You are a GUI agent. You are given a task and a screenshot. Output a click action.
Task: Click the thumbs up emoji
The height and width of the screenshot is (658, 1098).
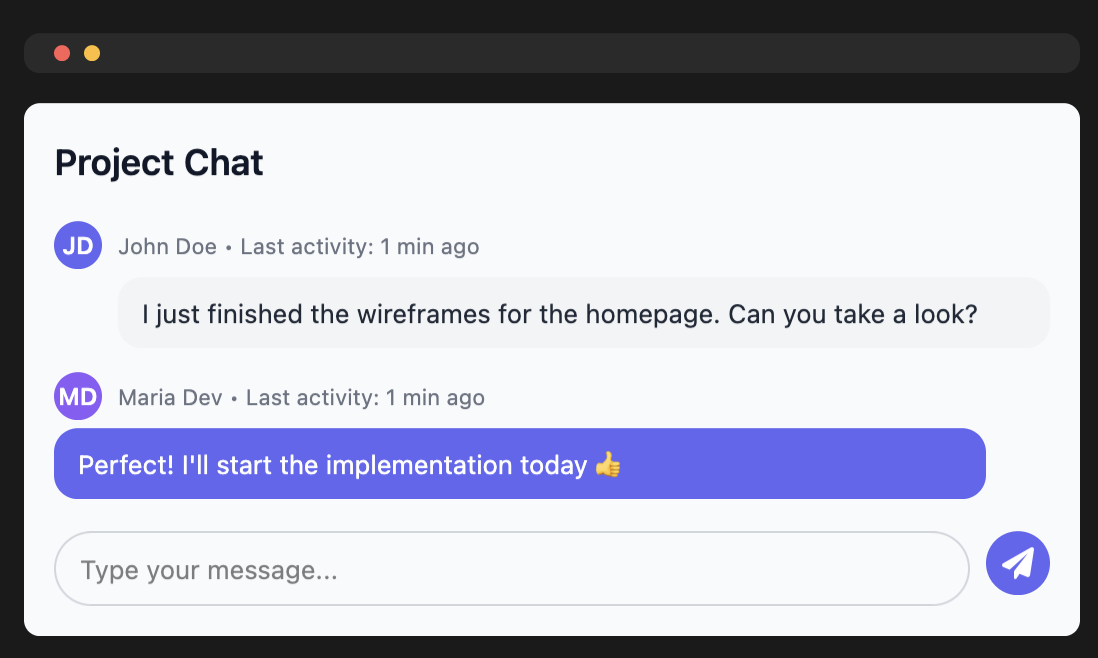tap(608, 464)
